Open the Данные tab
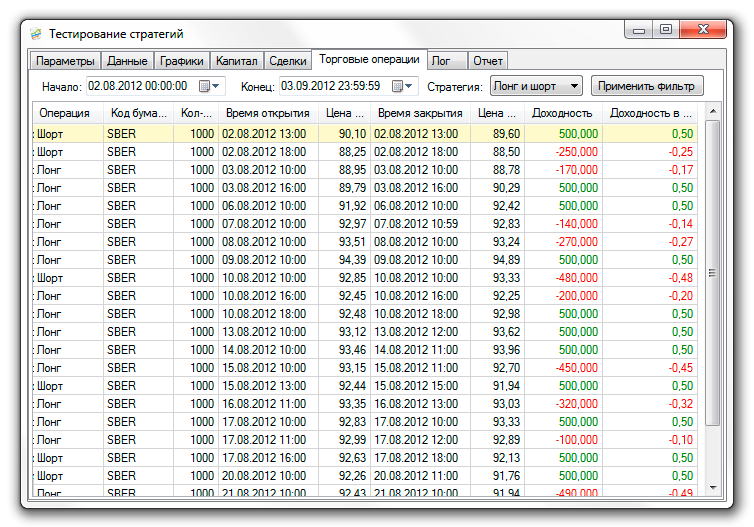Image resolution: width=754 pixels, height=527 pixels. [x=128, y=61]
